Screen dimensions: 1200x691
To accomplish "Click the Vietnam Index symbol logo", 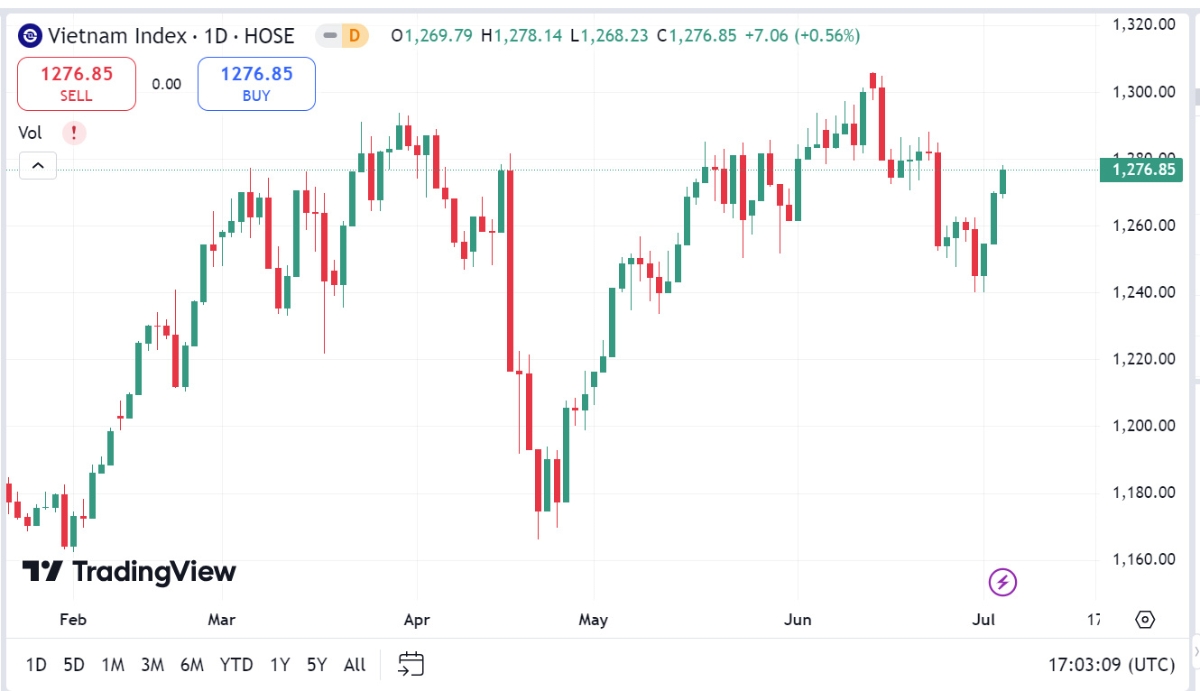I will click(x=31, y=36).
